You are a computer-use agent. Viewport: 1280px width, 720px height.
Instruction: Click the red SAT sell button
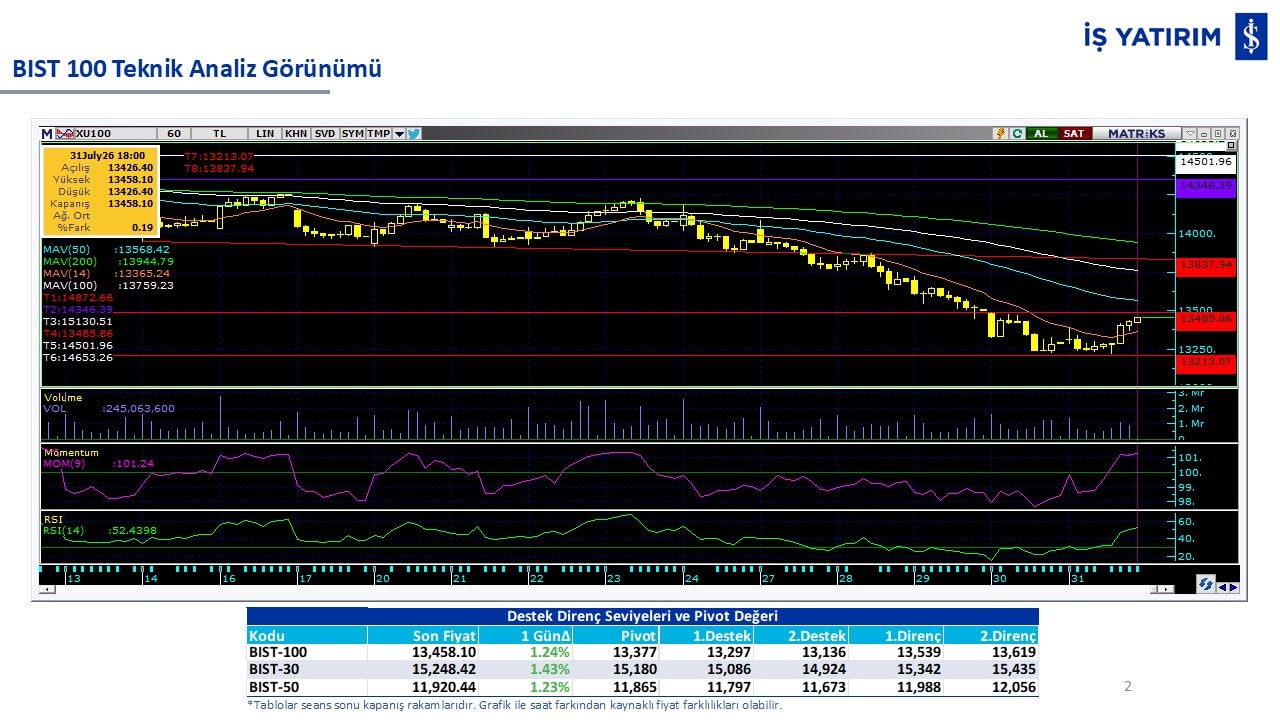(1074, 133)
